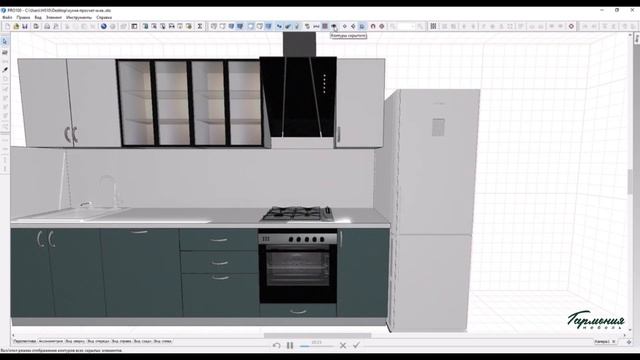Image resolution: width=640 pixels, height=360 pixels.
Task: Select the arrow selection tool in left toolbar
Action: coord(5,42)
